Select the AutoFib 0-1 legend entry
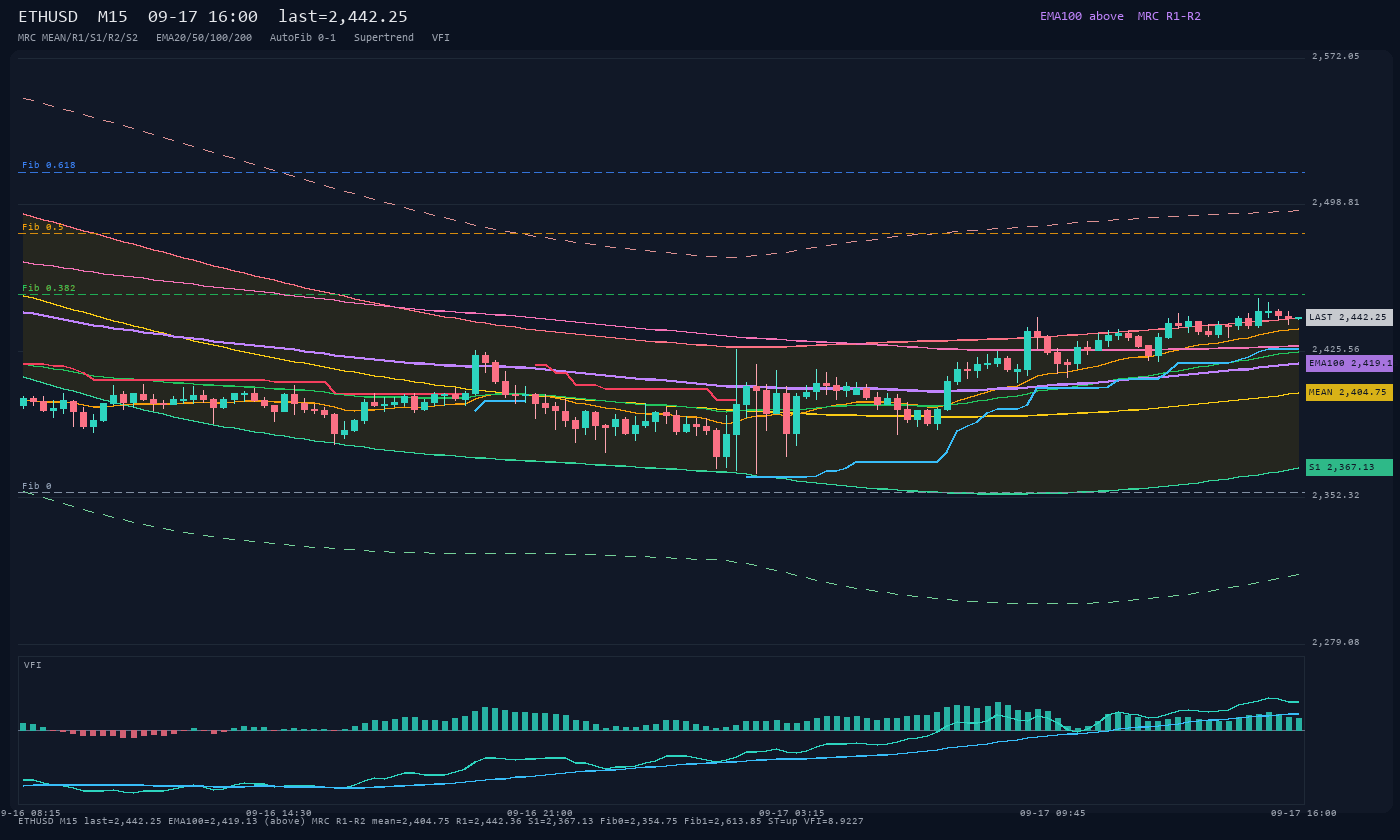 303,37
